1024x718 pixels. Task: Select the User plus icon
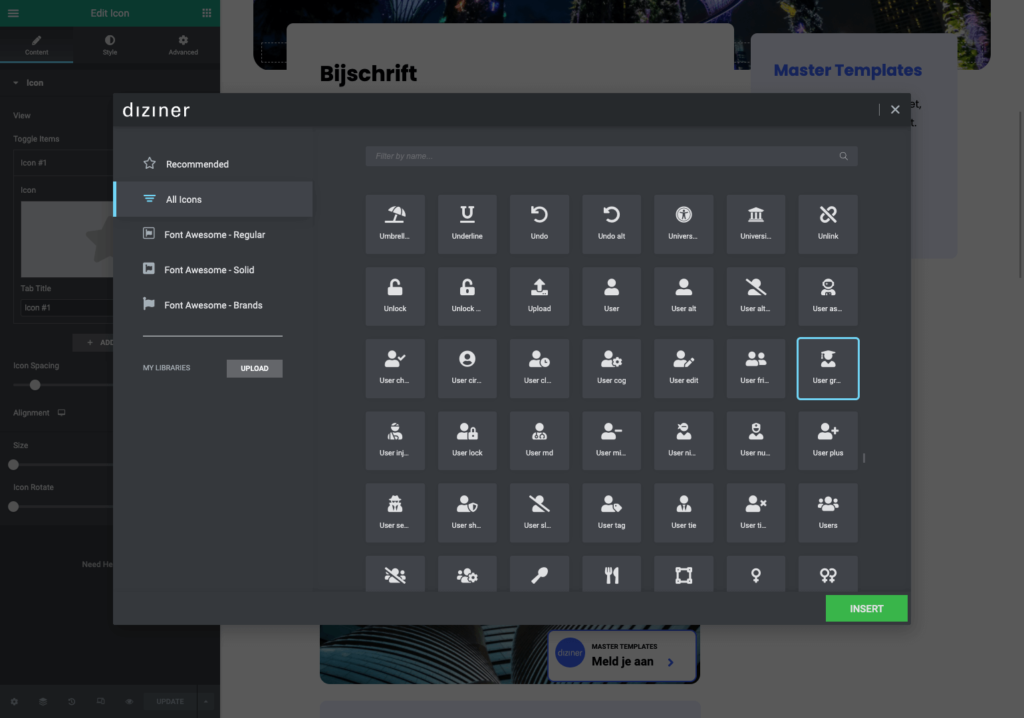[828, 440]
